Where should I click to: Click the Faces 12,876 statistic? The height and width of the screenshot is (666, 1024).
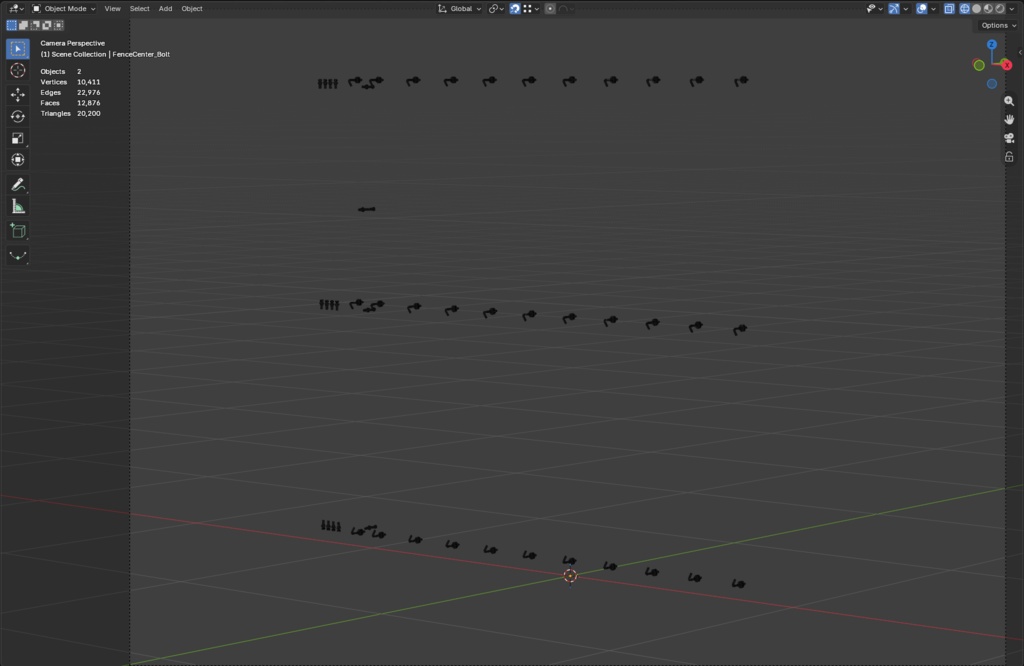pos(71,103)
